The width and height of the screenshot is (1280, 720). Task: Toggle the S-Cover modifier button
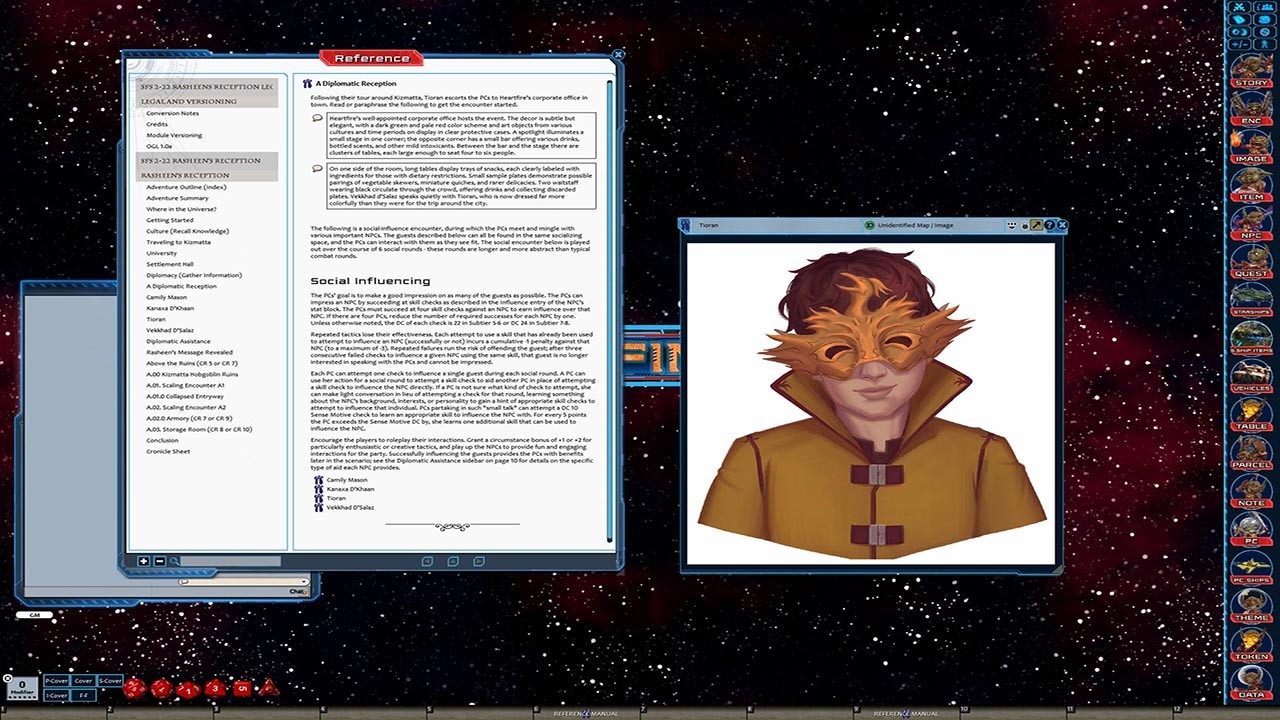point(110,681)
